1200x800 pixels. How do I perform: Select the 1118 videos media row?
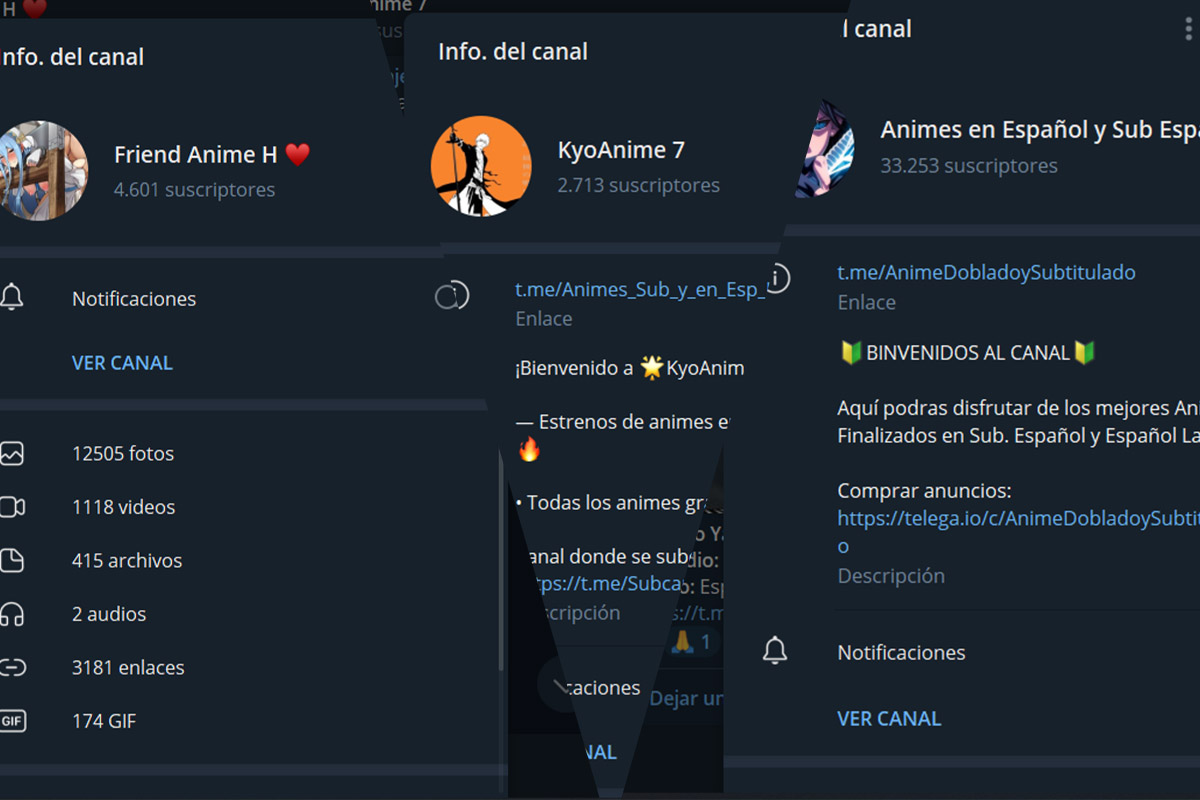250,507
